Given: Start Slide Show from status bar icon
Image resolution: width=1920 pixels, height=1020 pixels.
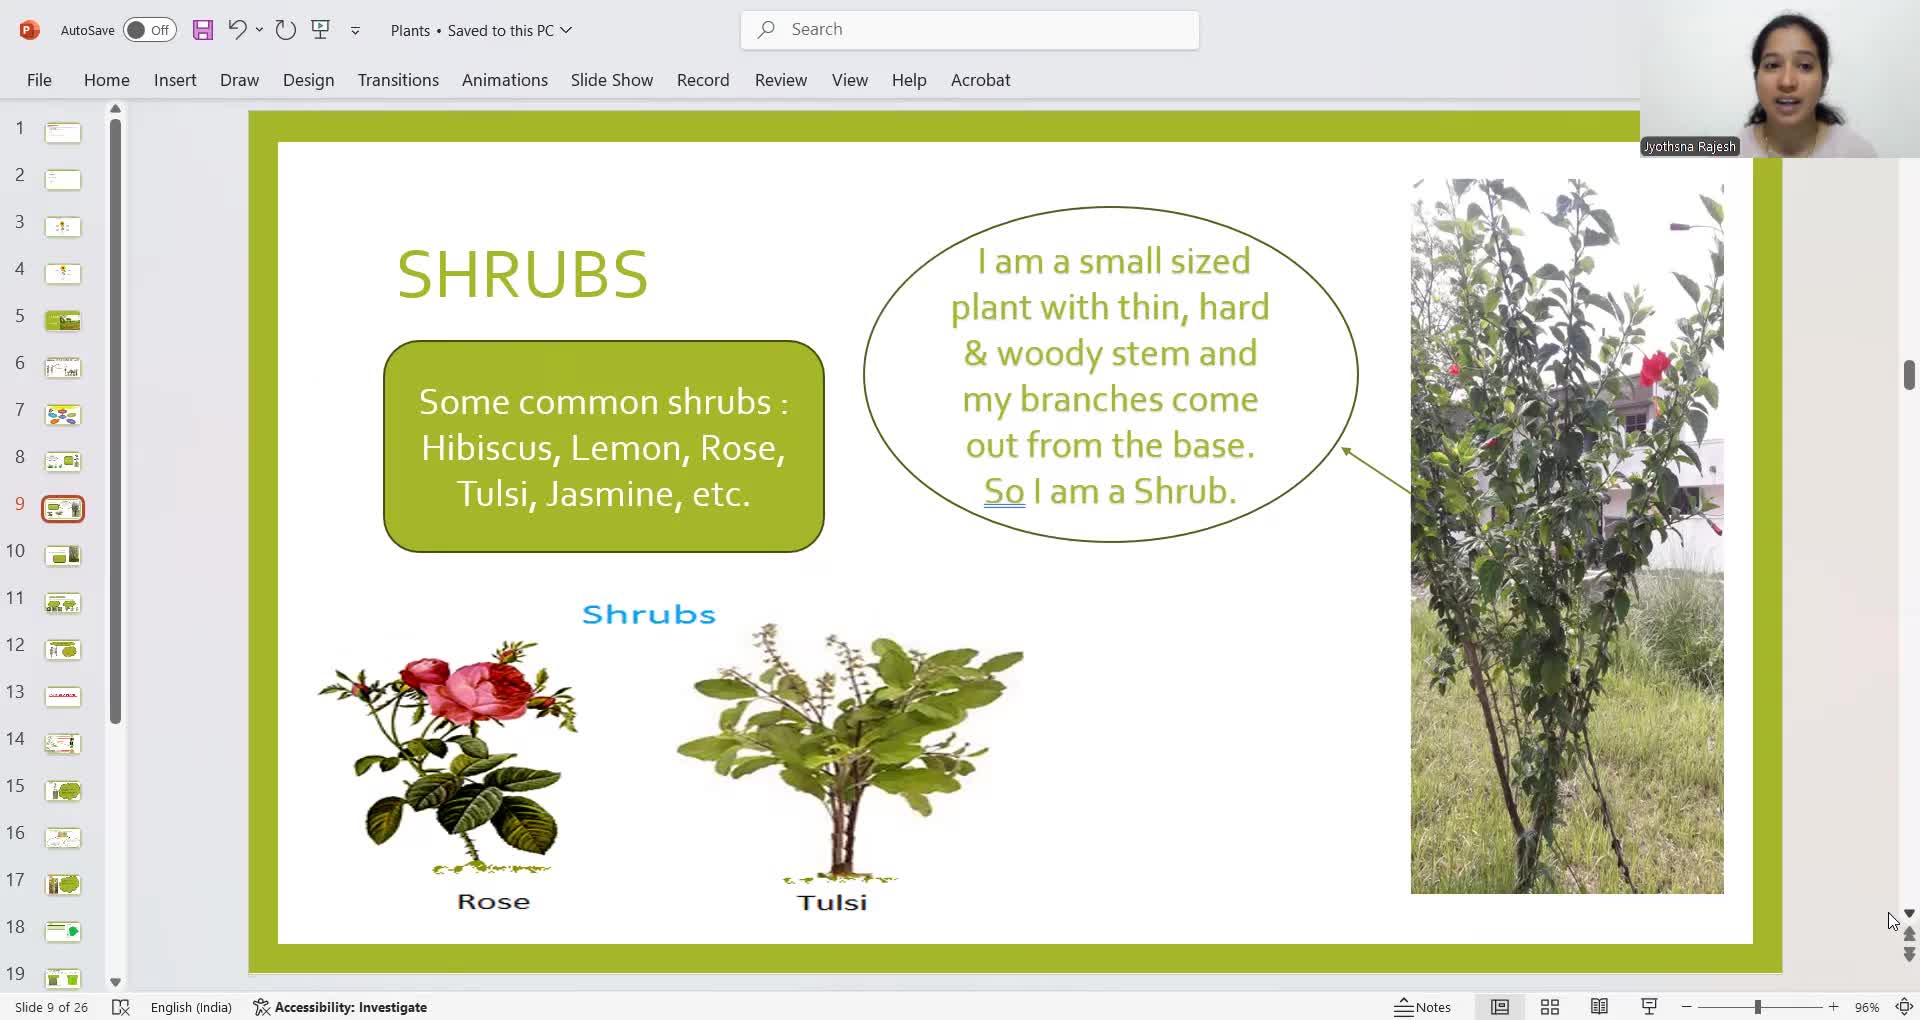Looking at the screenshot, I should (1649, 1007).
